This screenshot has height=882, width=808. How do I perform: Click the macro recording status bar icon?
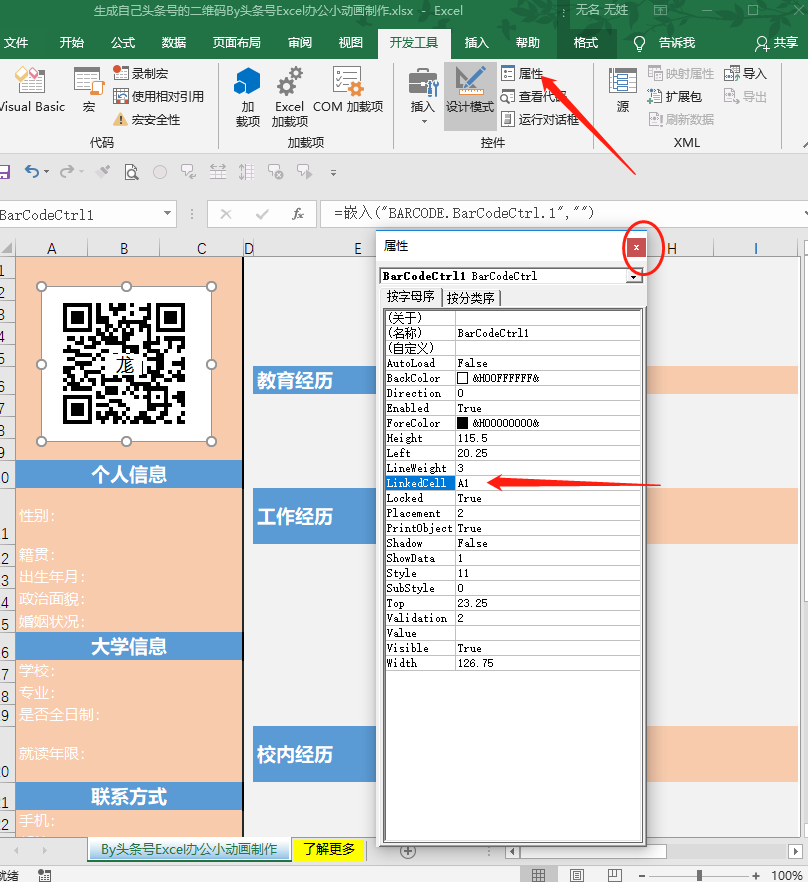[x=44, y=875]
